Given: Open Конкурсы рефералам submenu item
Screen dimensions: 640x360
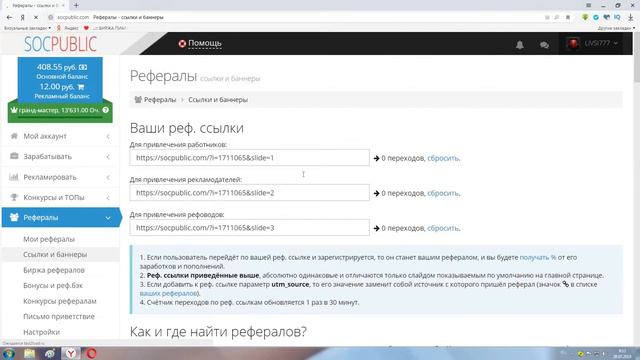Looking at the screenshot, I should pos(60,301).
